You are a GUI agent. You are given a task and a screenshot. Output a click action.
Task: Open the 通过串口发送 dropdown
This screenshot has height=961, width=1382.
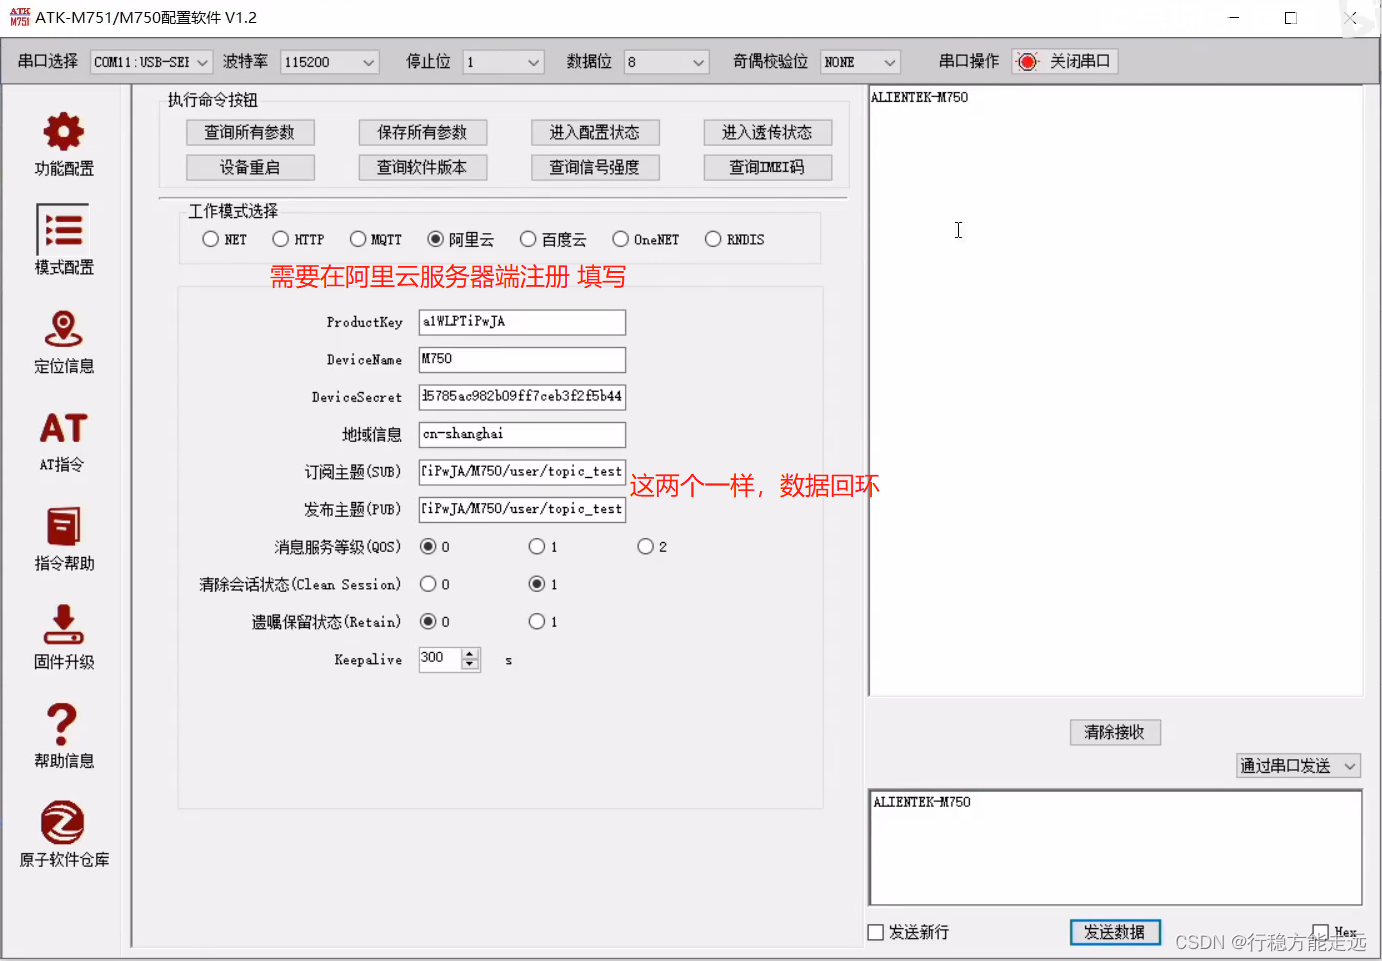click(x=1298, y=766)
